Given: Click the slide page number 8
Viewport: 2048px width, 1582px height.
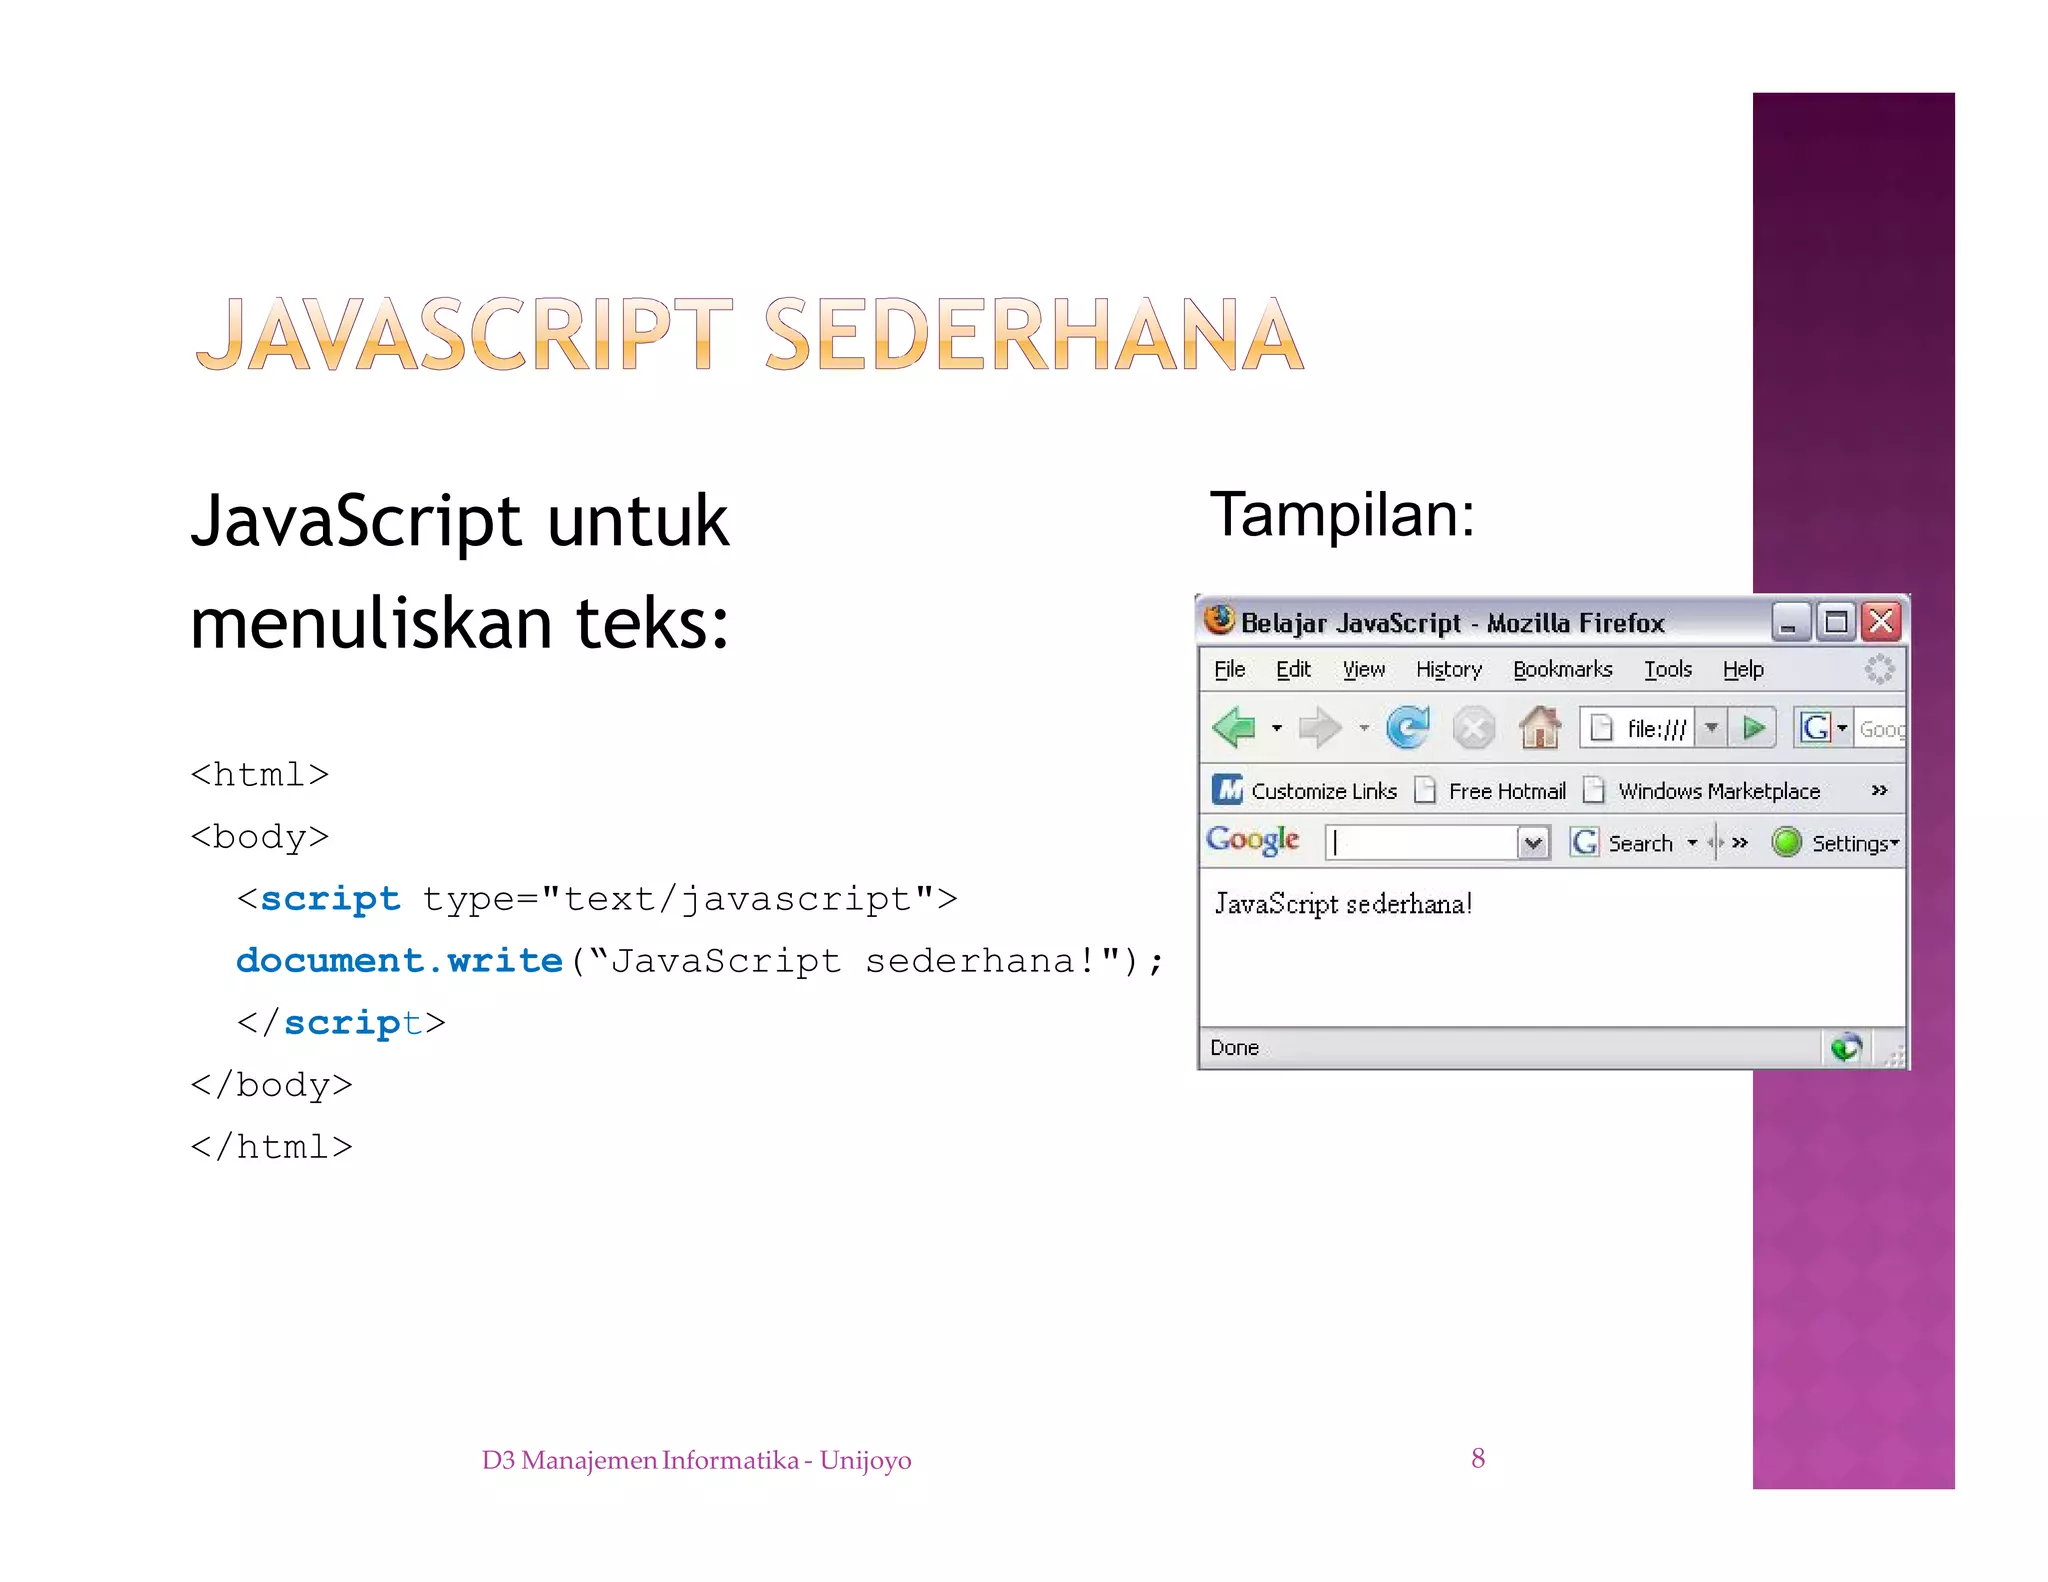Looking at the screenshot, I should tap(1478, 1458).
